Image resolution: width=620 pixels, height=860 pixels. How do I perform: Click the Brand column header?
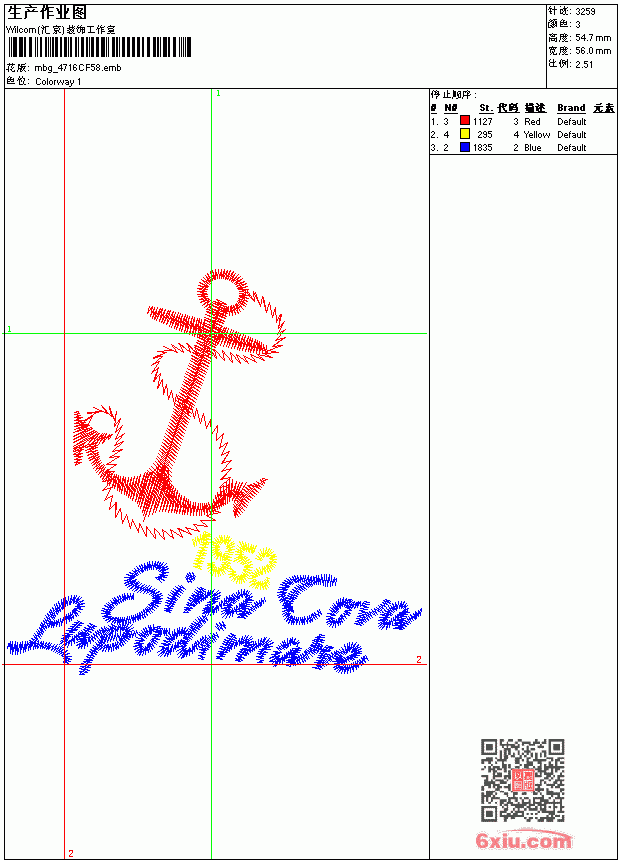571,108
